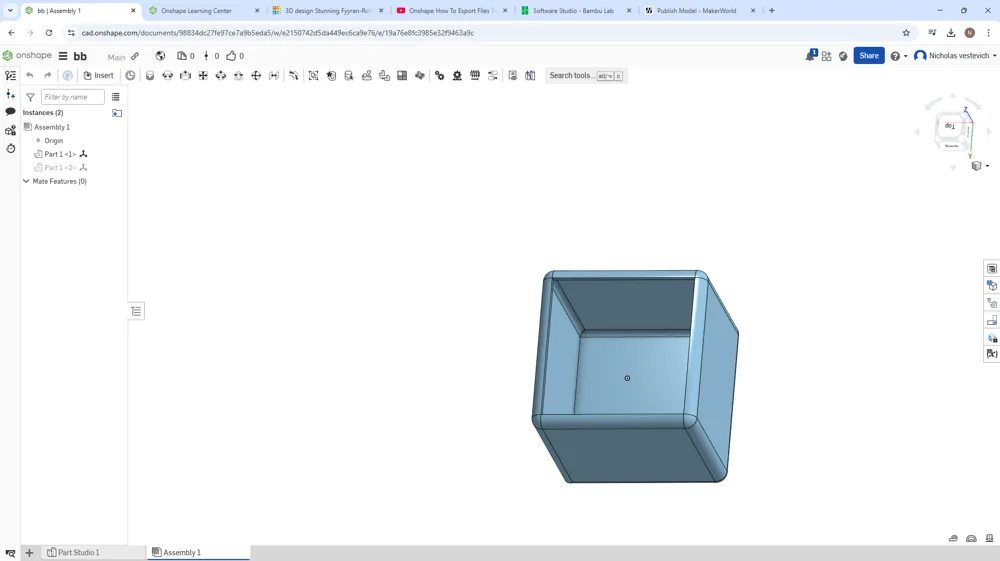Toggle the instances list sidebar icon

(x=10, y=75)
